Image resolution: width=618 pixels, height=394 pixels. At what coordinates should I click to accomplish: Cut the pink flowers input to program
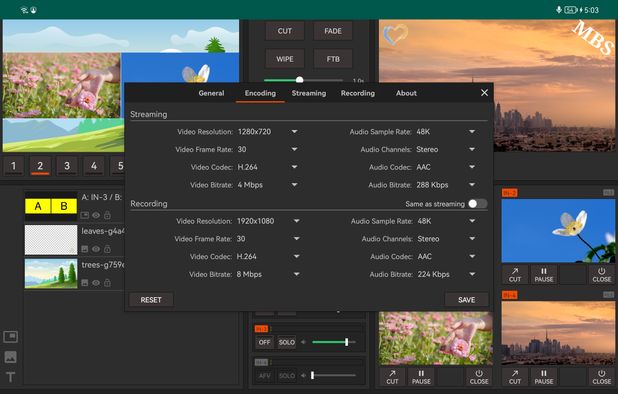(392, 377)
